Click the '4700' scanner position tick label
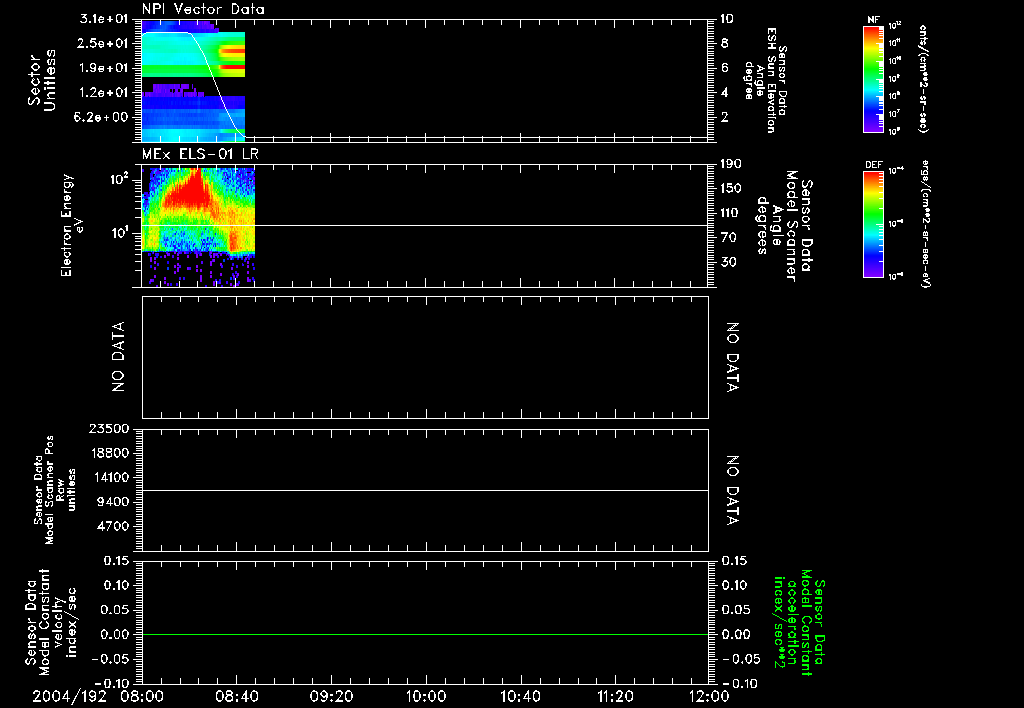This screenshot has height=708, width=1024. (x=113, y=526)
